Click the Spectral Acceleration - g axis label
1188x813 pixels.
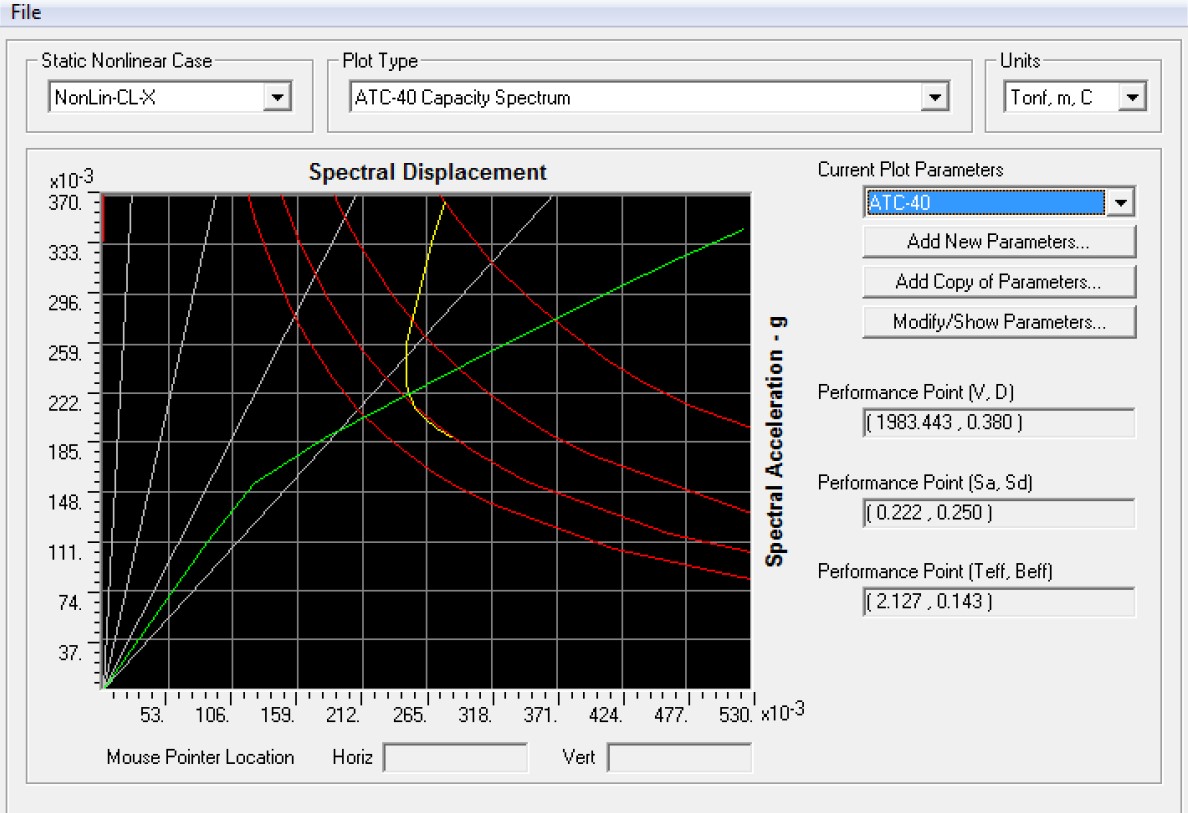774,442
